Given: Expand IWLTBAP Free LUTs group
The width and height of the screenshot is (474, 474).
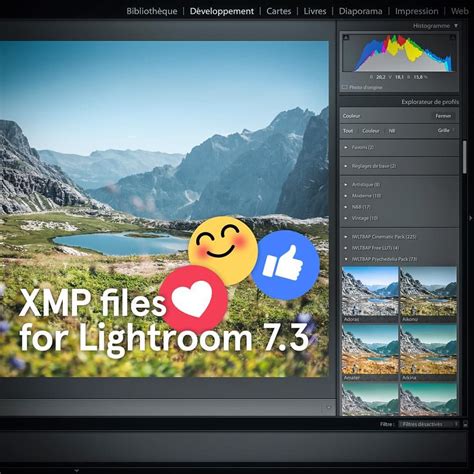Looking at the screenshot, I should [x=346, y=248].
